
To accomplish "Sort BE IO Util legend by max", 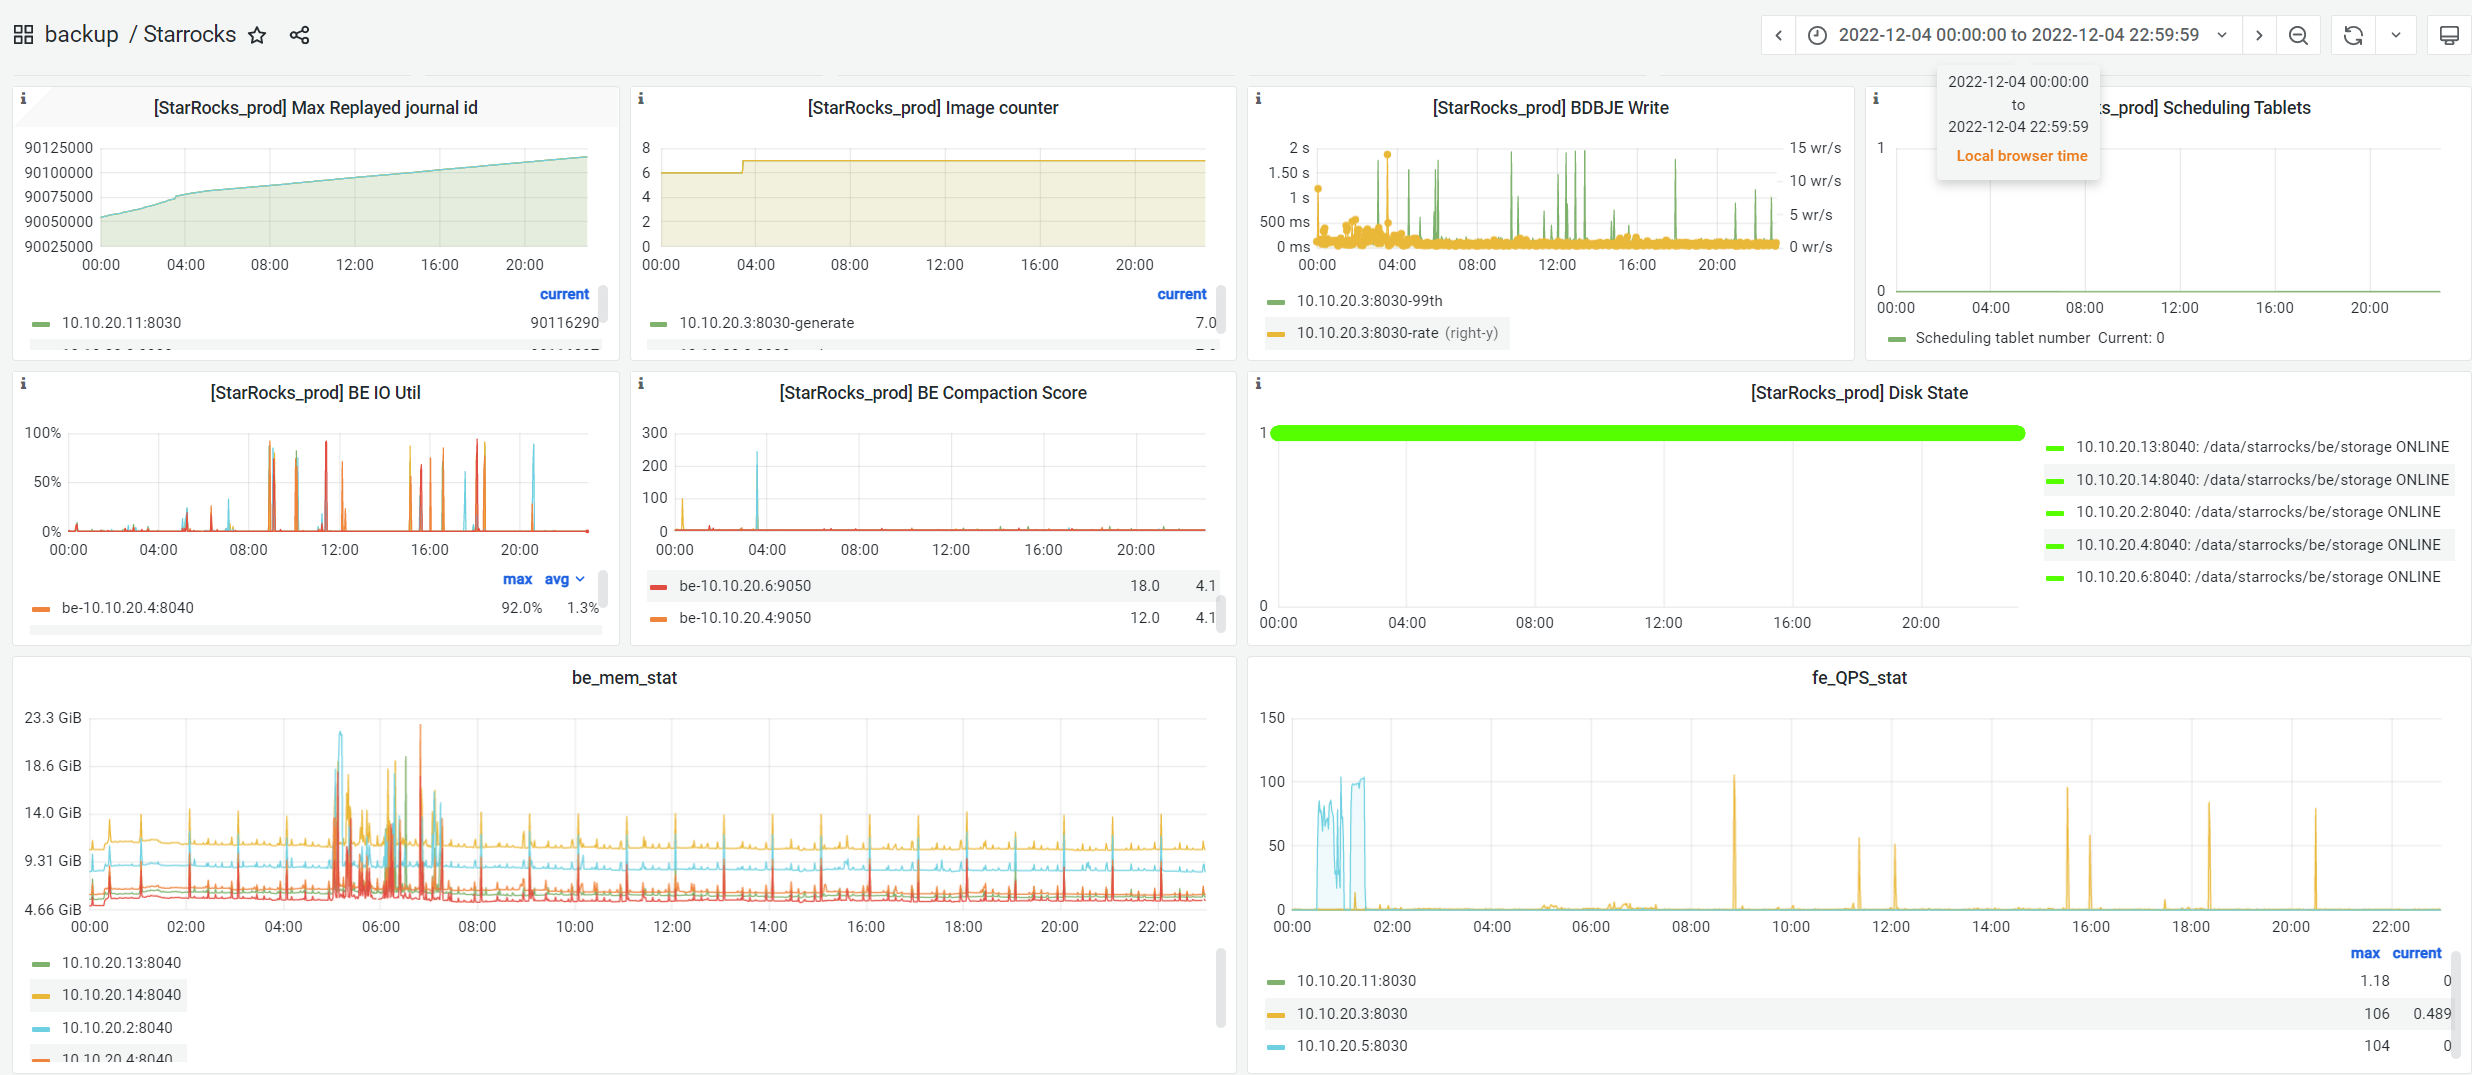I will tap(517, 579).
